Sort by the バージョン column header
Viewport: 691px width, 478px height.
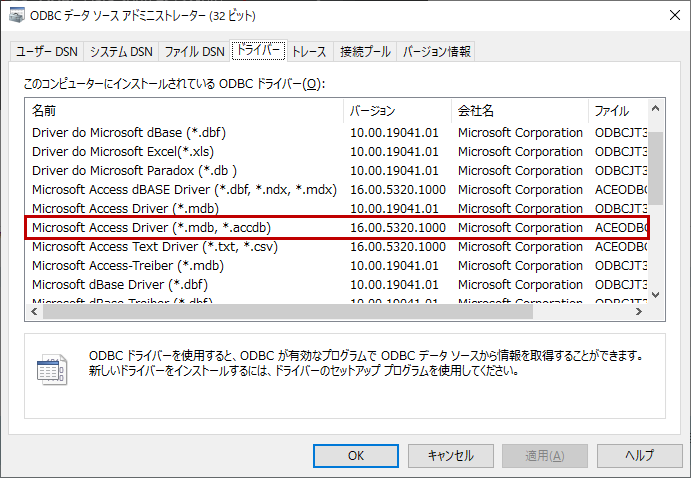pyautogui.click(x=397, y=111)
